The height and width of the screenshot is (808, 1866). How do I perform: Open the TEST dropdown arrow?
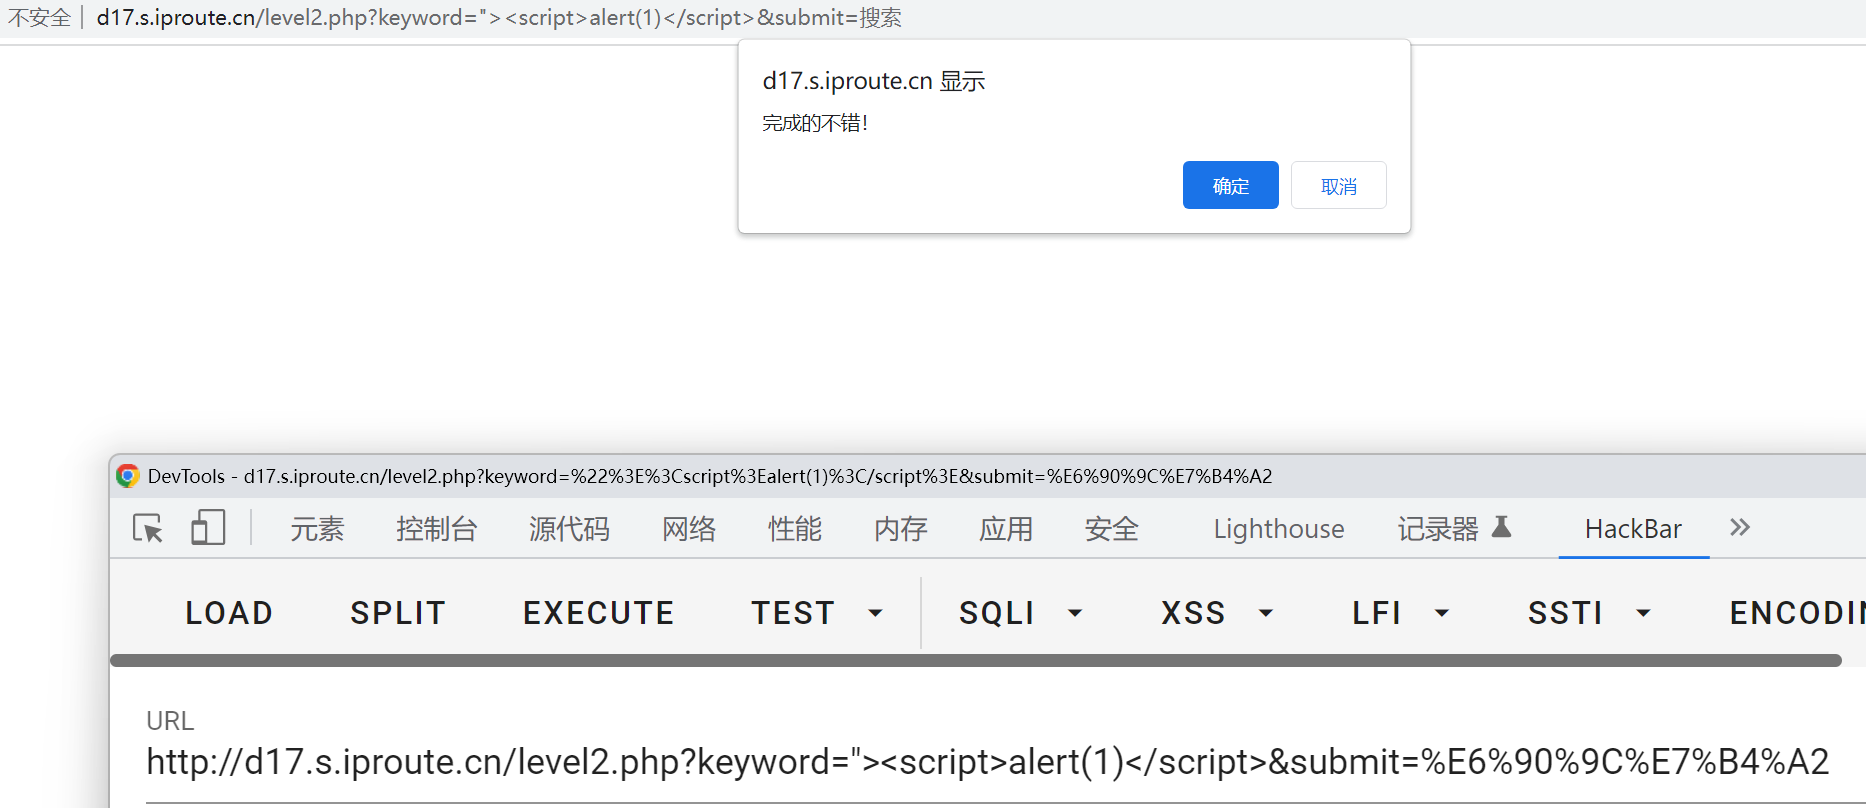click(x=875, y=613)
